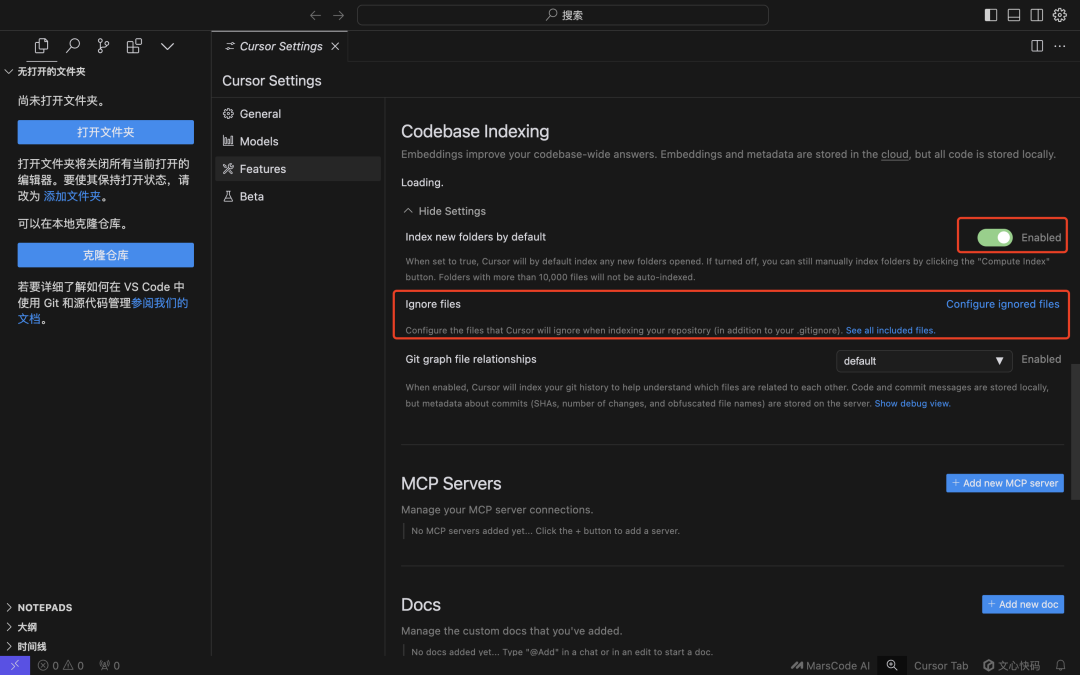This screenshot has height=675, width=1080.
Task: Click the notification bell in status bar
Action: (x=1061, y=665)
